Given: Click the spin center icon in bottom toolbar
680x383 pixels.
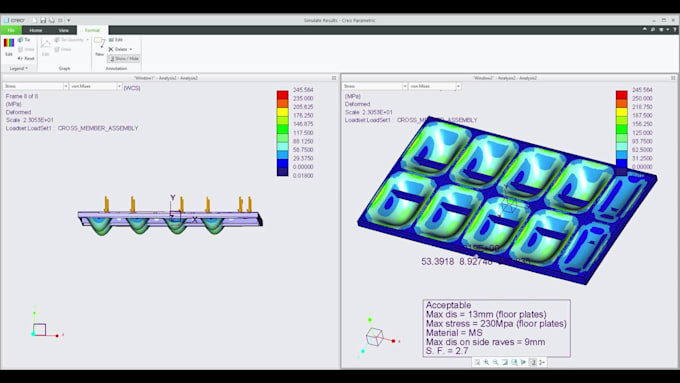Looking at the screenshot, I should 542,362.
